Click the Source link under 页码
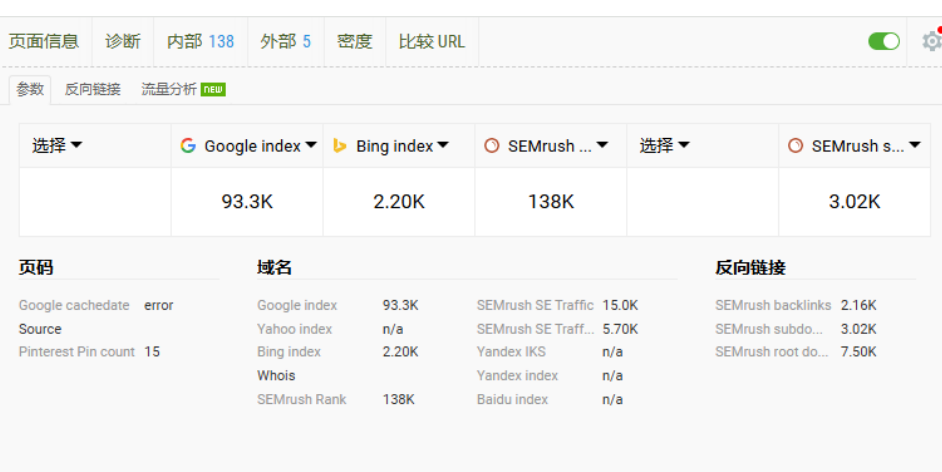This screenshot has width=942, height=472. pos(40,329)
